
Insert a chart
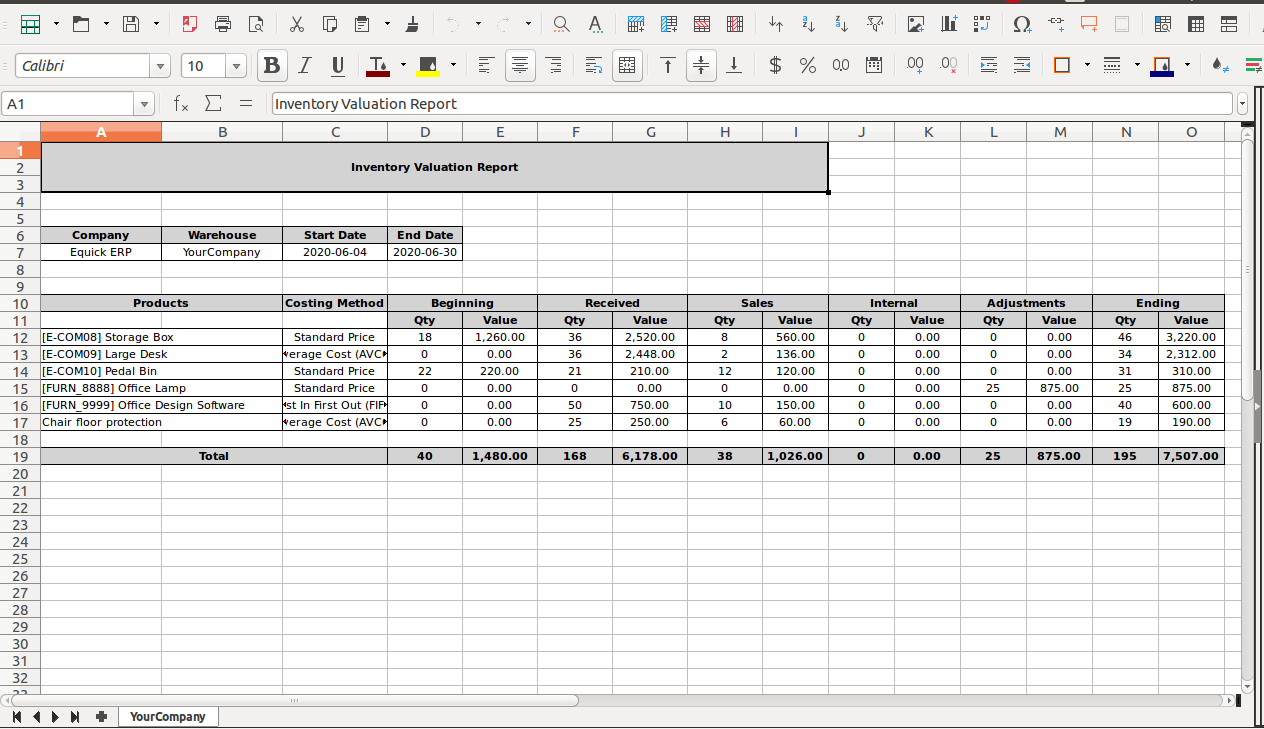tap(949, 24)
